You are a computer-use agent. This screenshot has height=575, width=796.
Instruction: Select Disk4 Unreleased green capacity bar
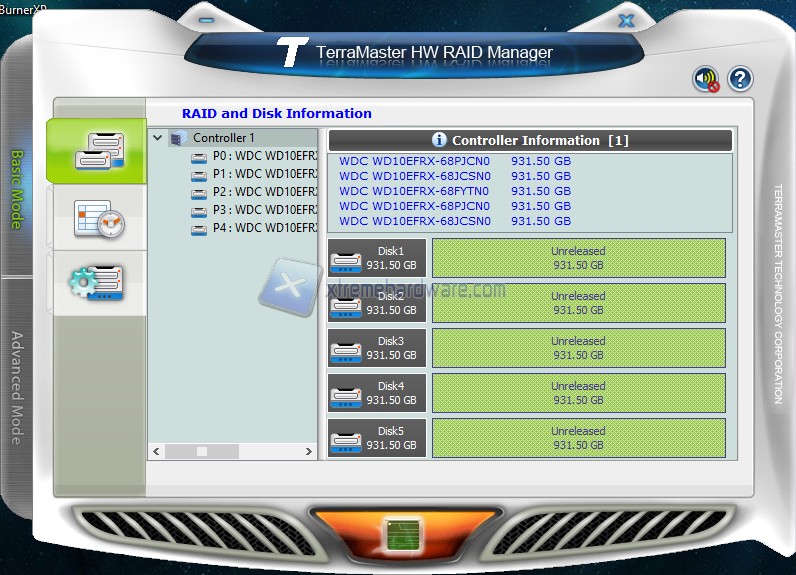tap(578, 393)
